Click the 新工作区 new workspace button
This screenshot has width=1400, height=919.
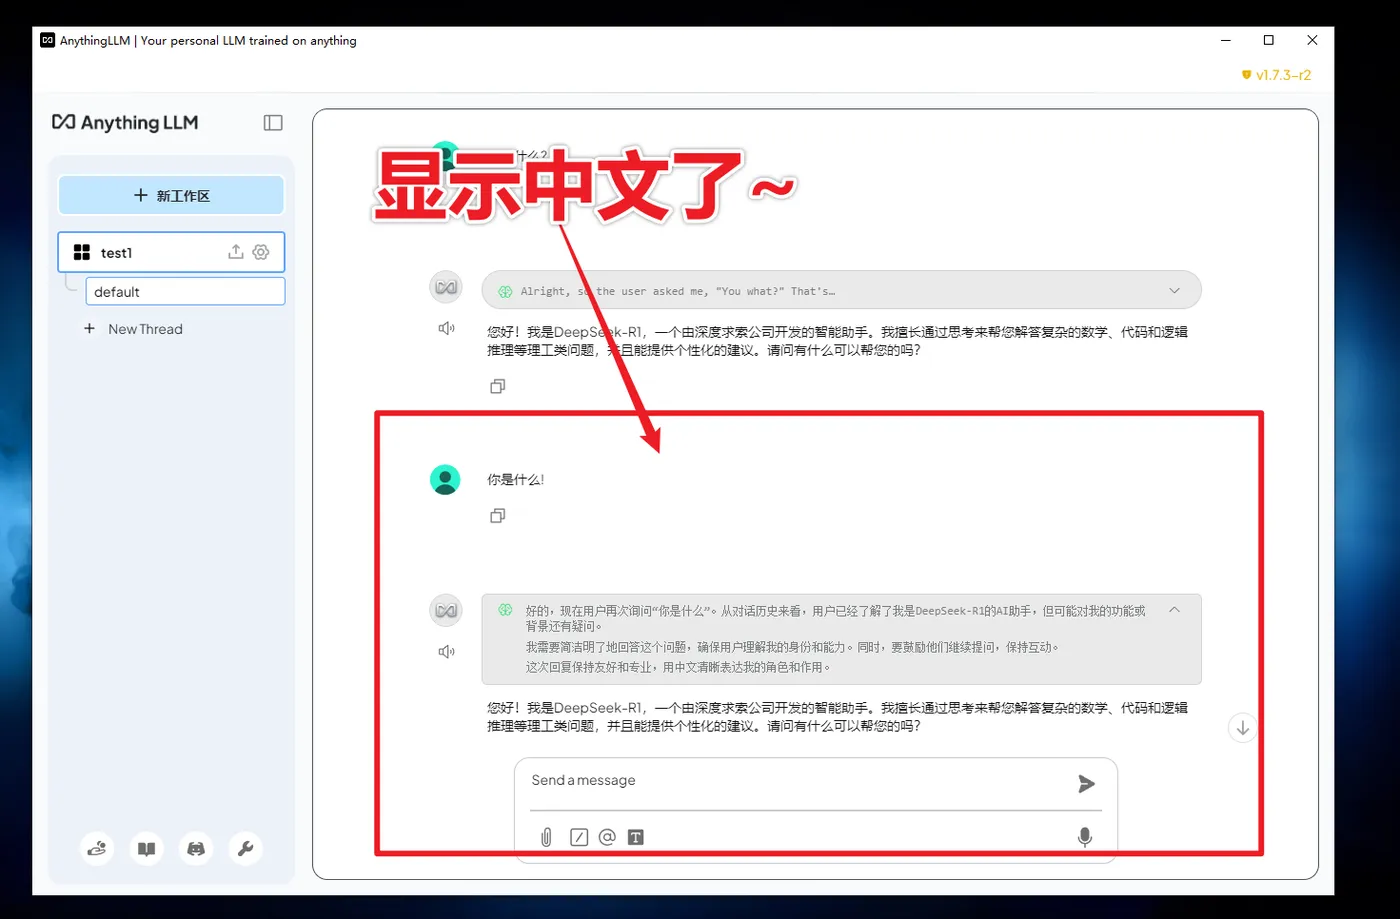(171, 195)
